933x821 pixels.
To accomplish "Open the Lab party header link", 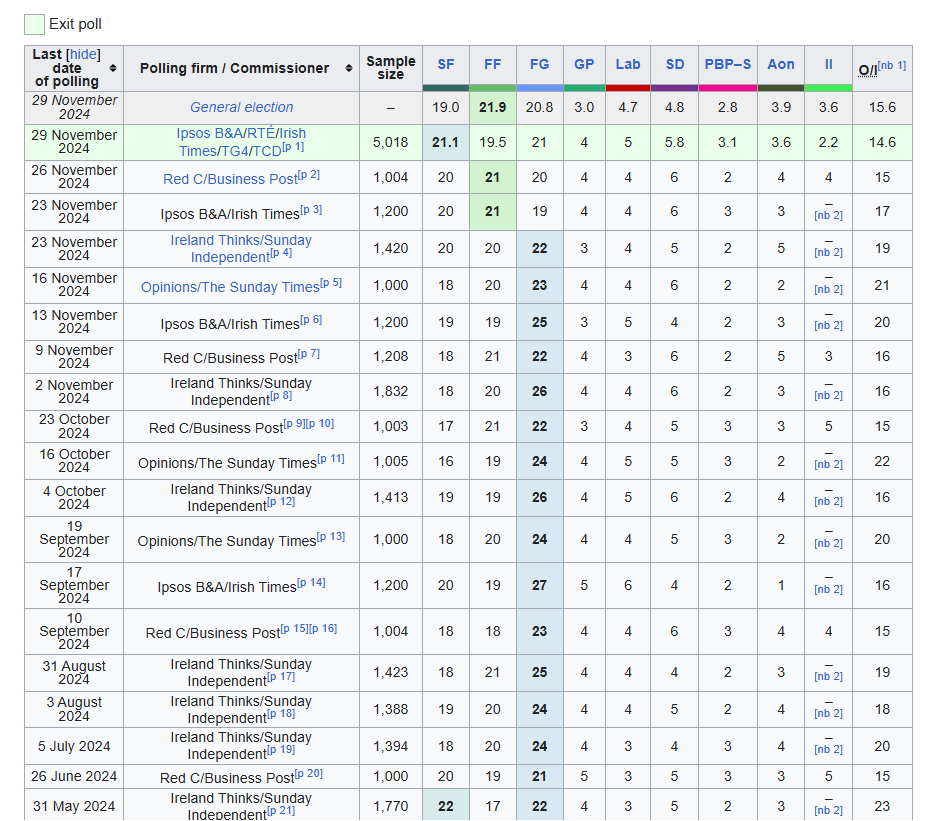I will (628, 64).
